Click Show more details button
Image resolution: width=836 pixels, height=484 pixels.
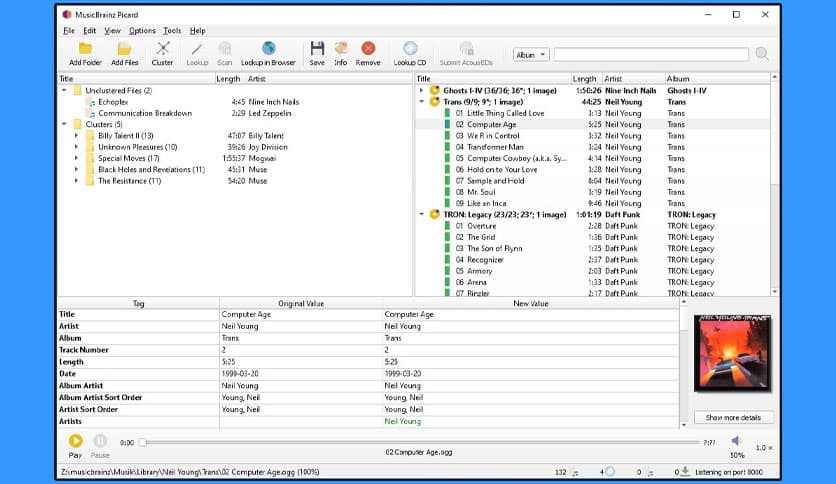tap(733, 417)
